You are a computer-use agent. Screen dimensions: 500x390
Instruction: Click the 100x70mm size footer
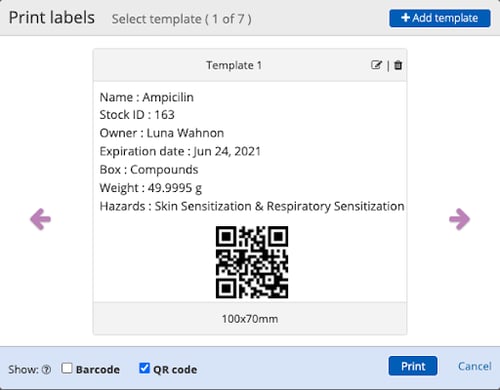click(250, 319)
